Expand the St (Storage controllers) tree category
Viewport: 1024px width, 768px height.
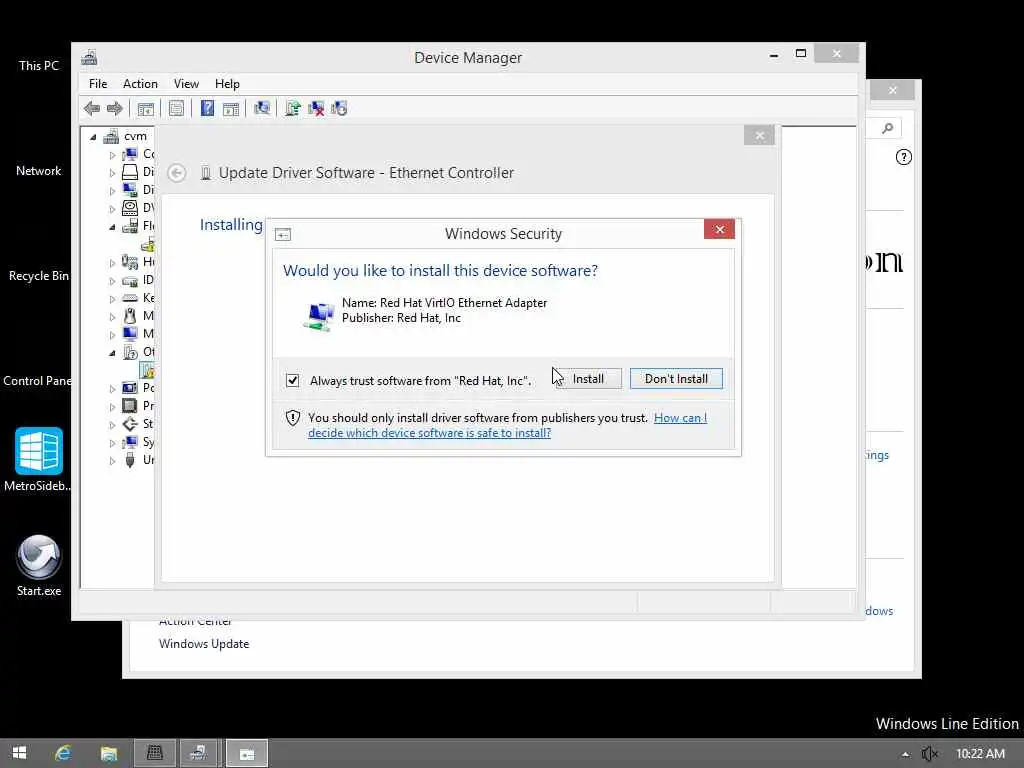point(112,424)
